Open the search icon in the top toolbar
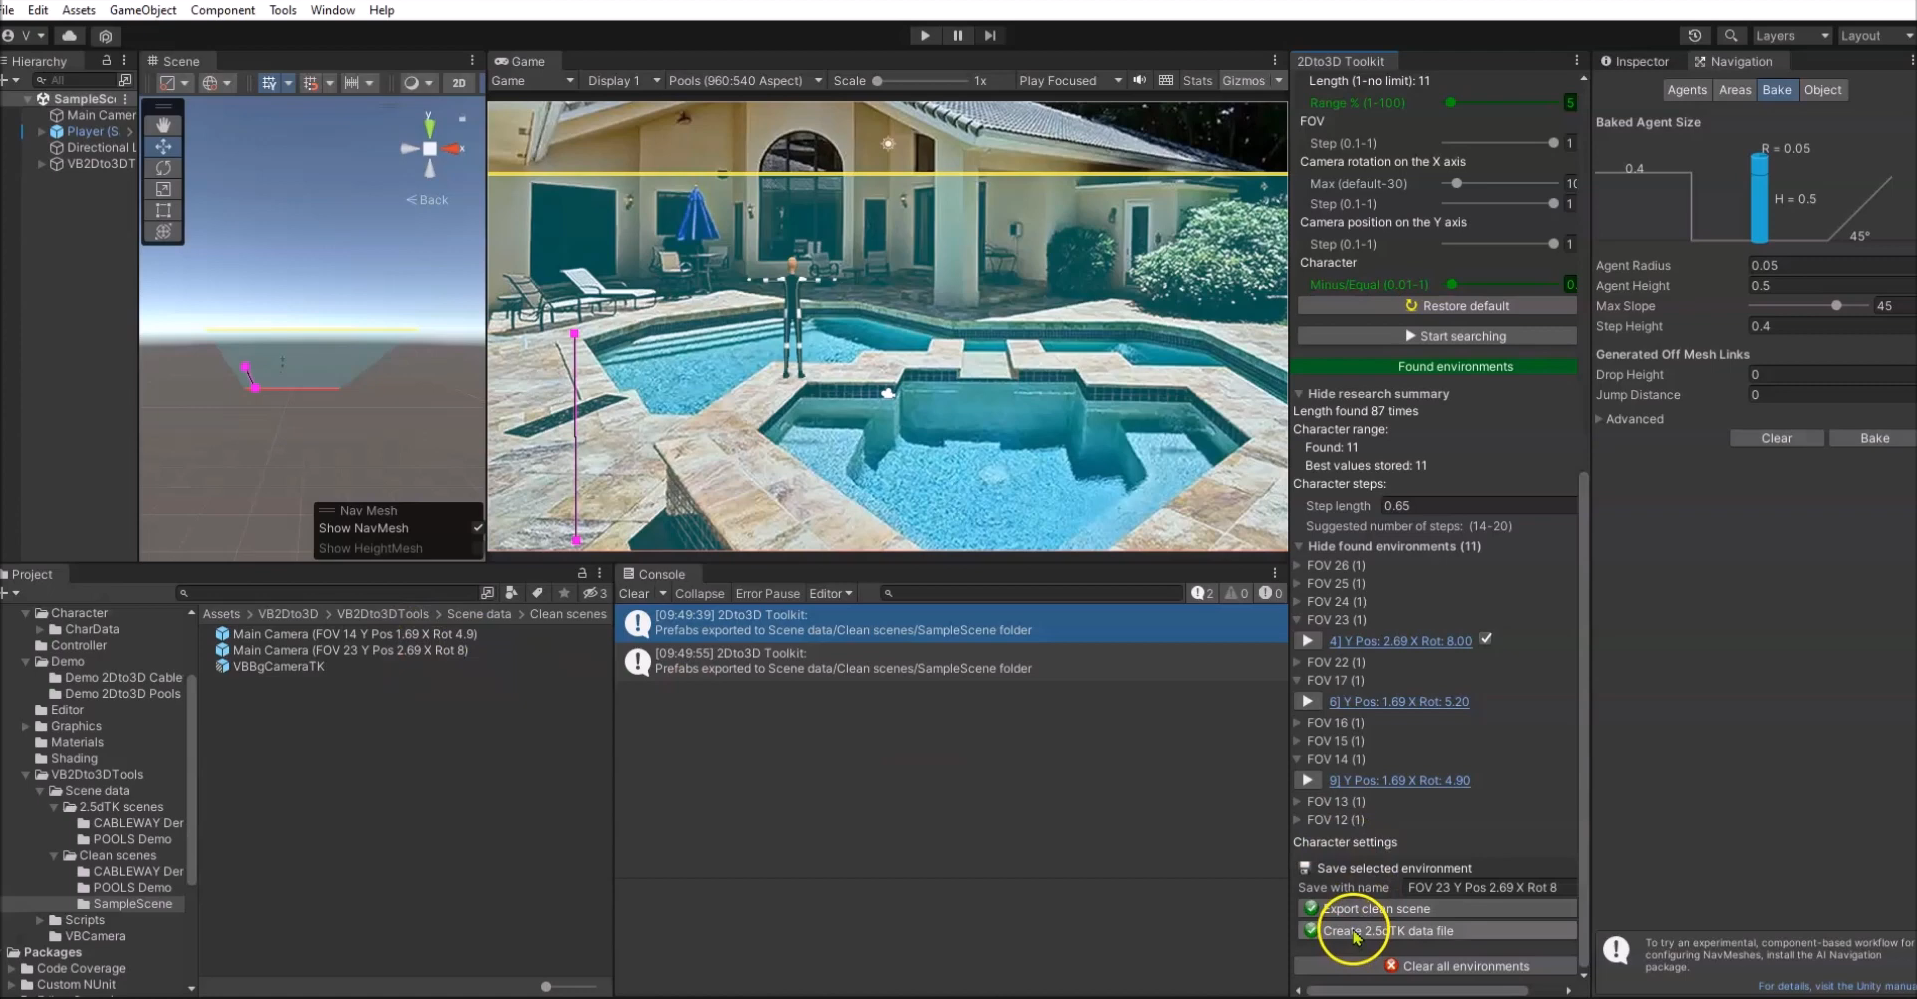Viewport: 1917px width, 999px height. pyautogui.click(x=1730, y=36)
